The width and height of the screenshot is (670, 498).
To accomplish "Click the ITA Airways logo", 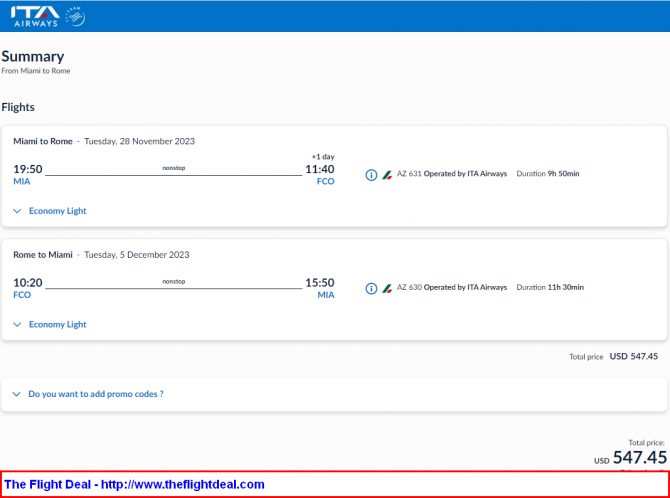I will (x=35, y=16).
